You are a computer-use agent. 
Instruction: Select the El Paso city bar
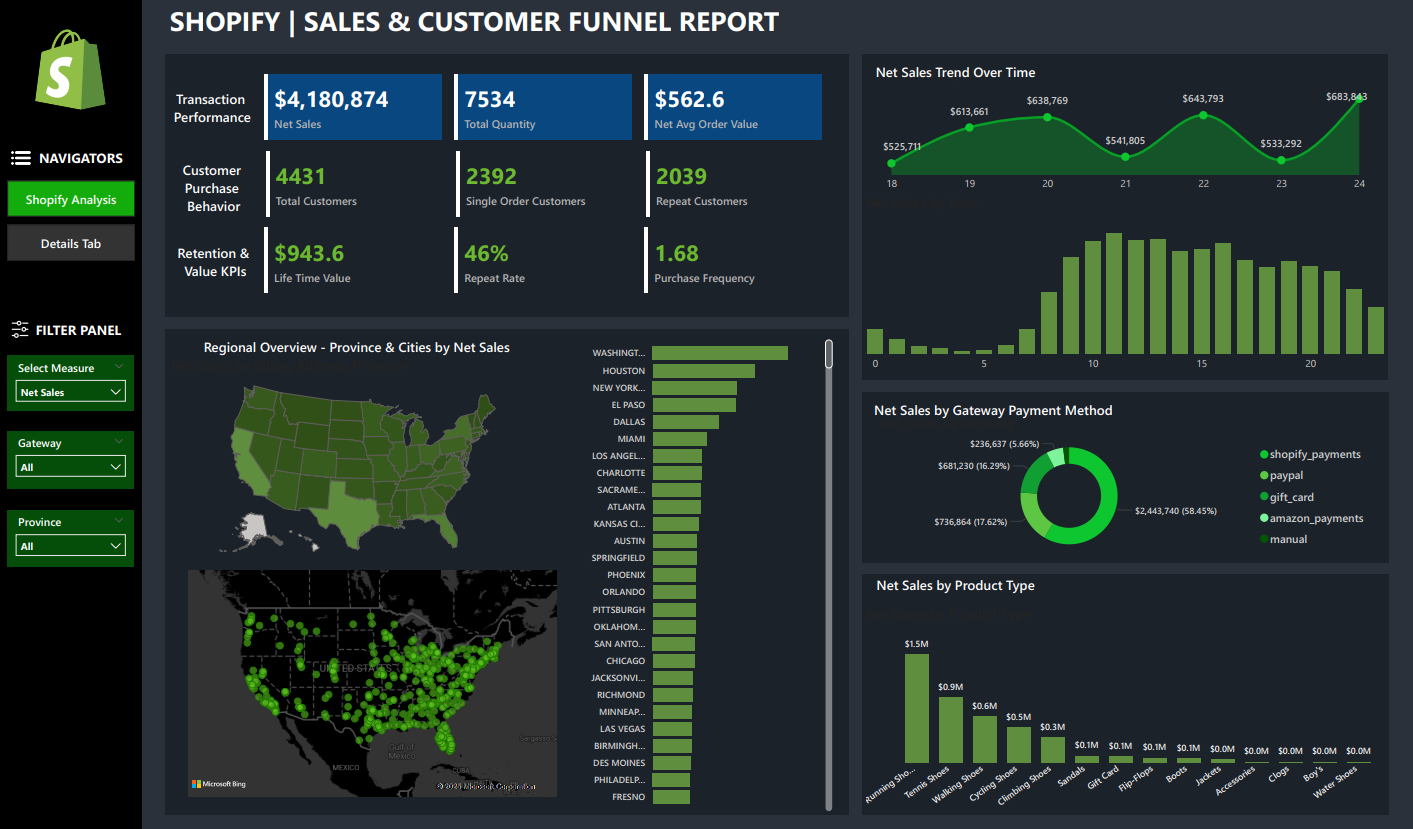(x=694, y=405)
